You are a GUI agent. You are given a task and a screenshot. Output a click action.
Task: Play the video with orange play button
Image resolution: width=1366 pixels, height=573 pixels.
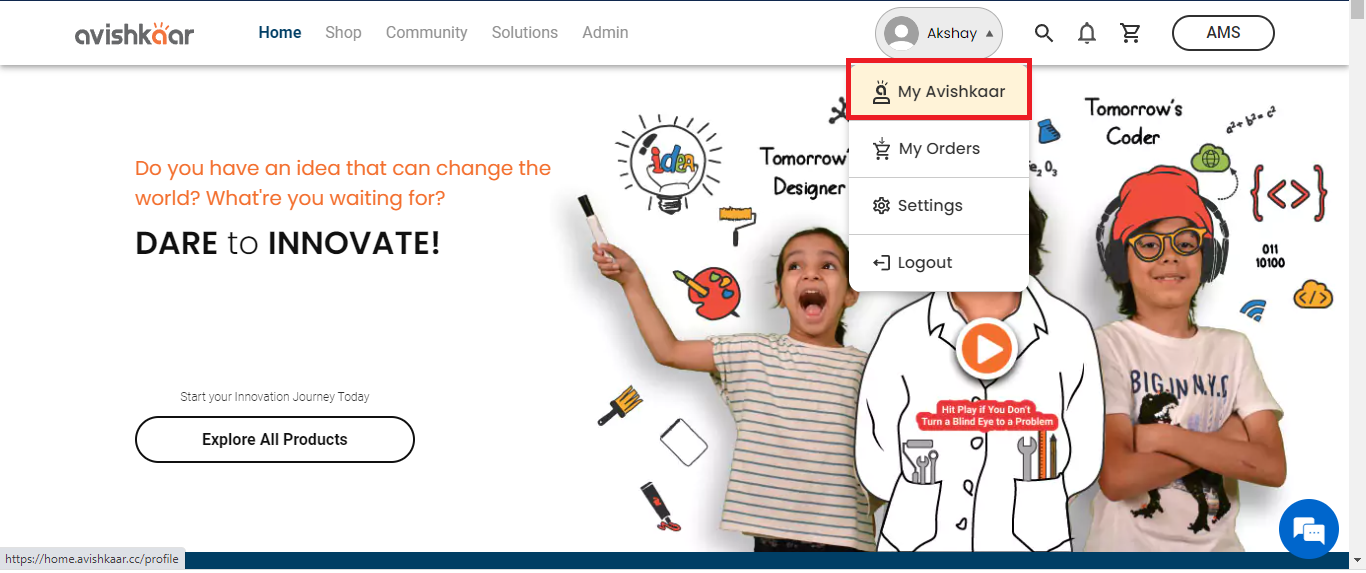coord(987,349)
